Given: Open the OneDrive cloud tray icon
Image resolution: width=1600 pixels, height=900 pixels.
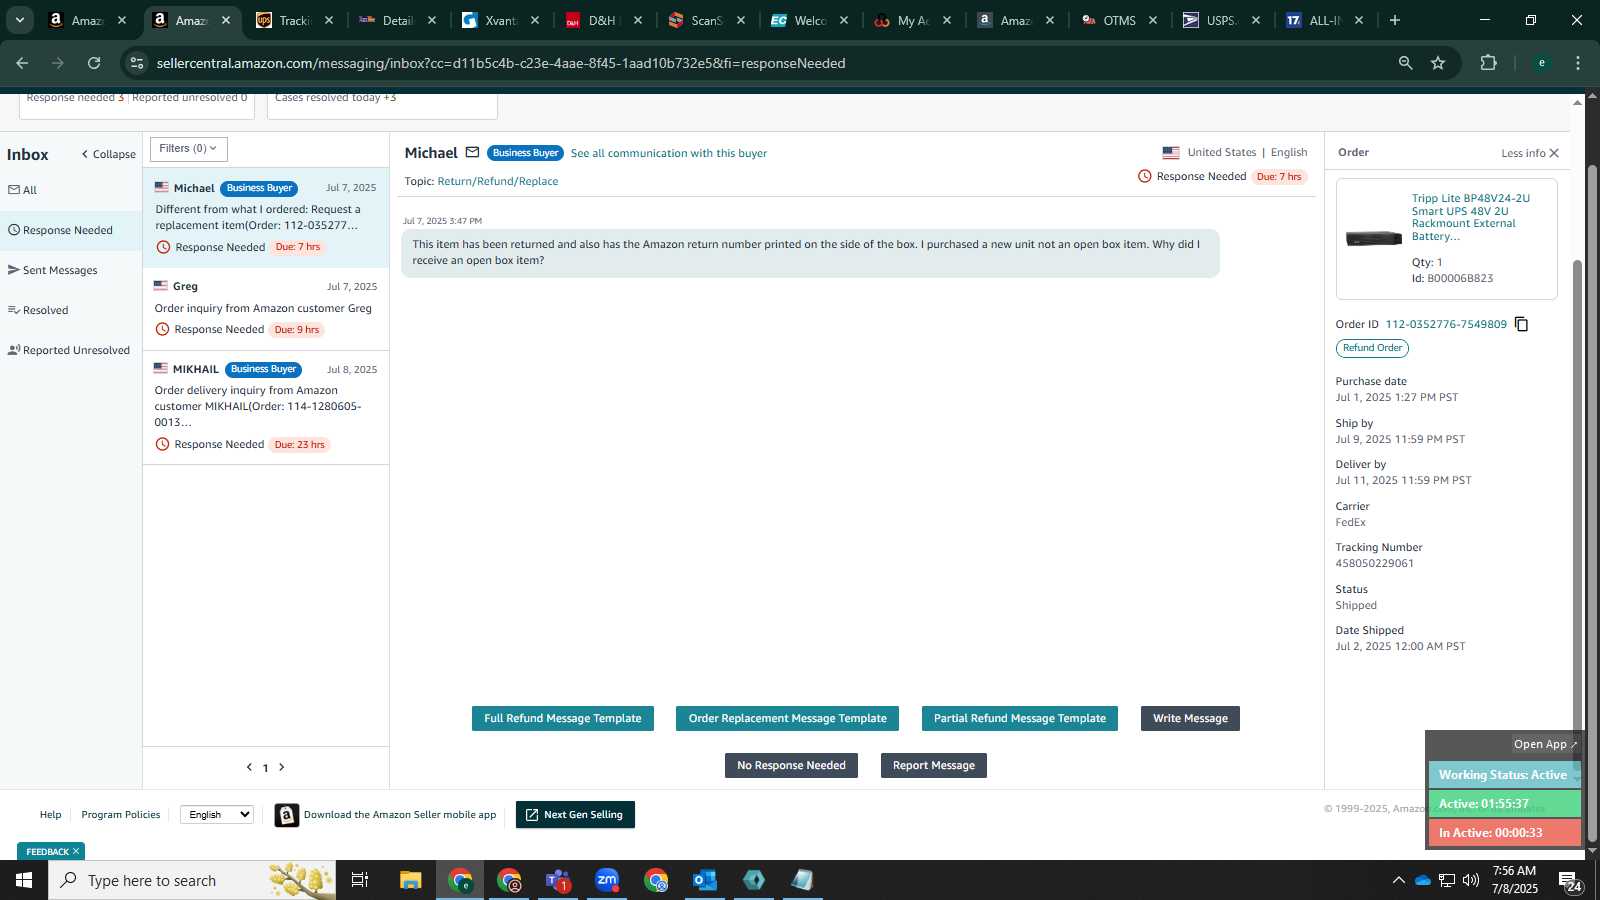Looking at the screenshot, I should tap(1422, 880).
